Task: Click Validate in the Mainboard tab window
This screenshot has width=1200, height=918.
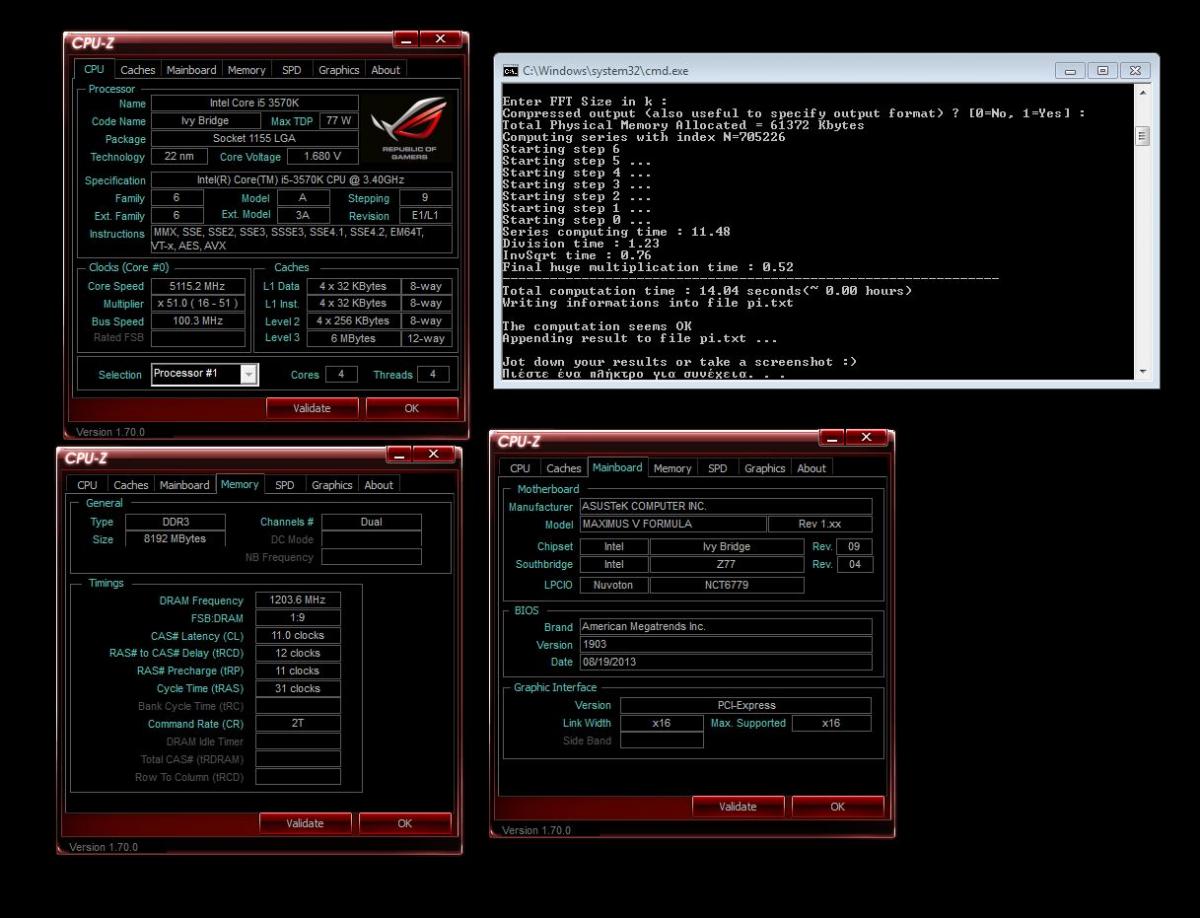Action: (x=738, y=806)
